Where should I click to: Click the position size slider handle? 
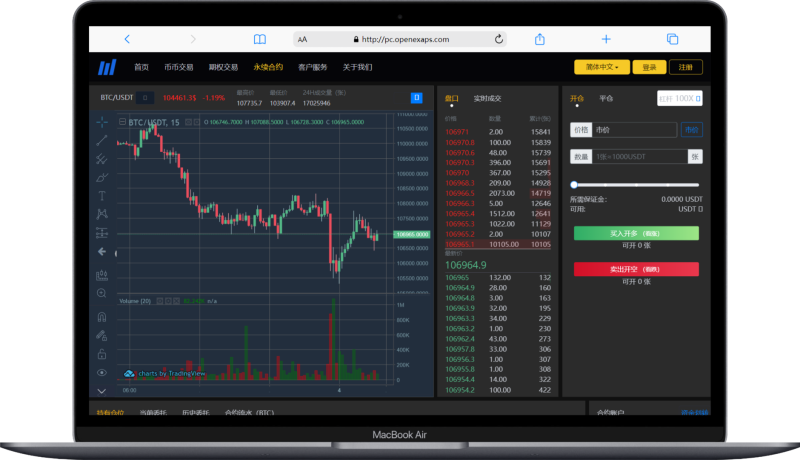click(x=574, y=184)
